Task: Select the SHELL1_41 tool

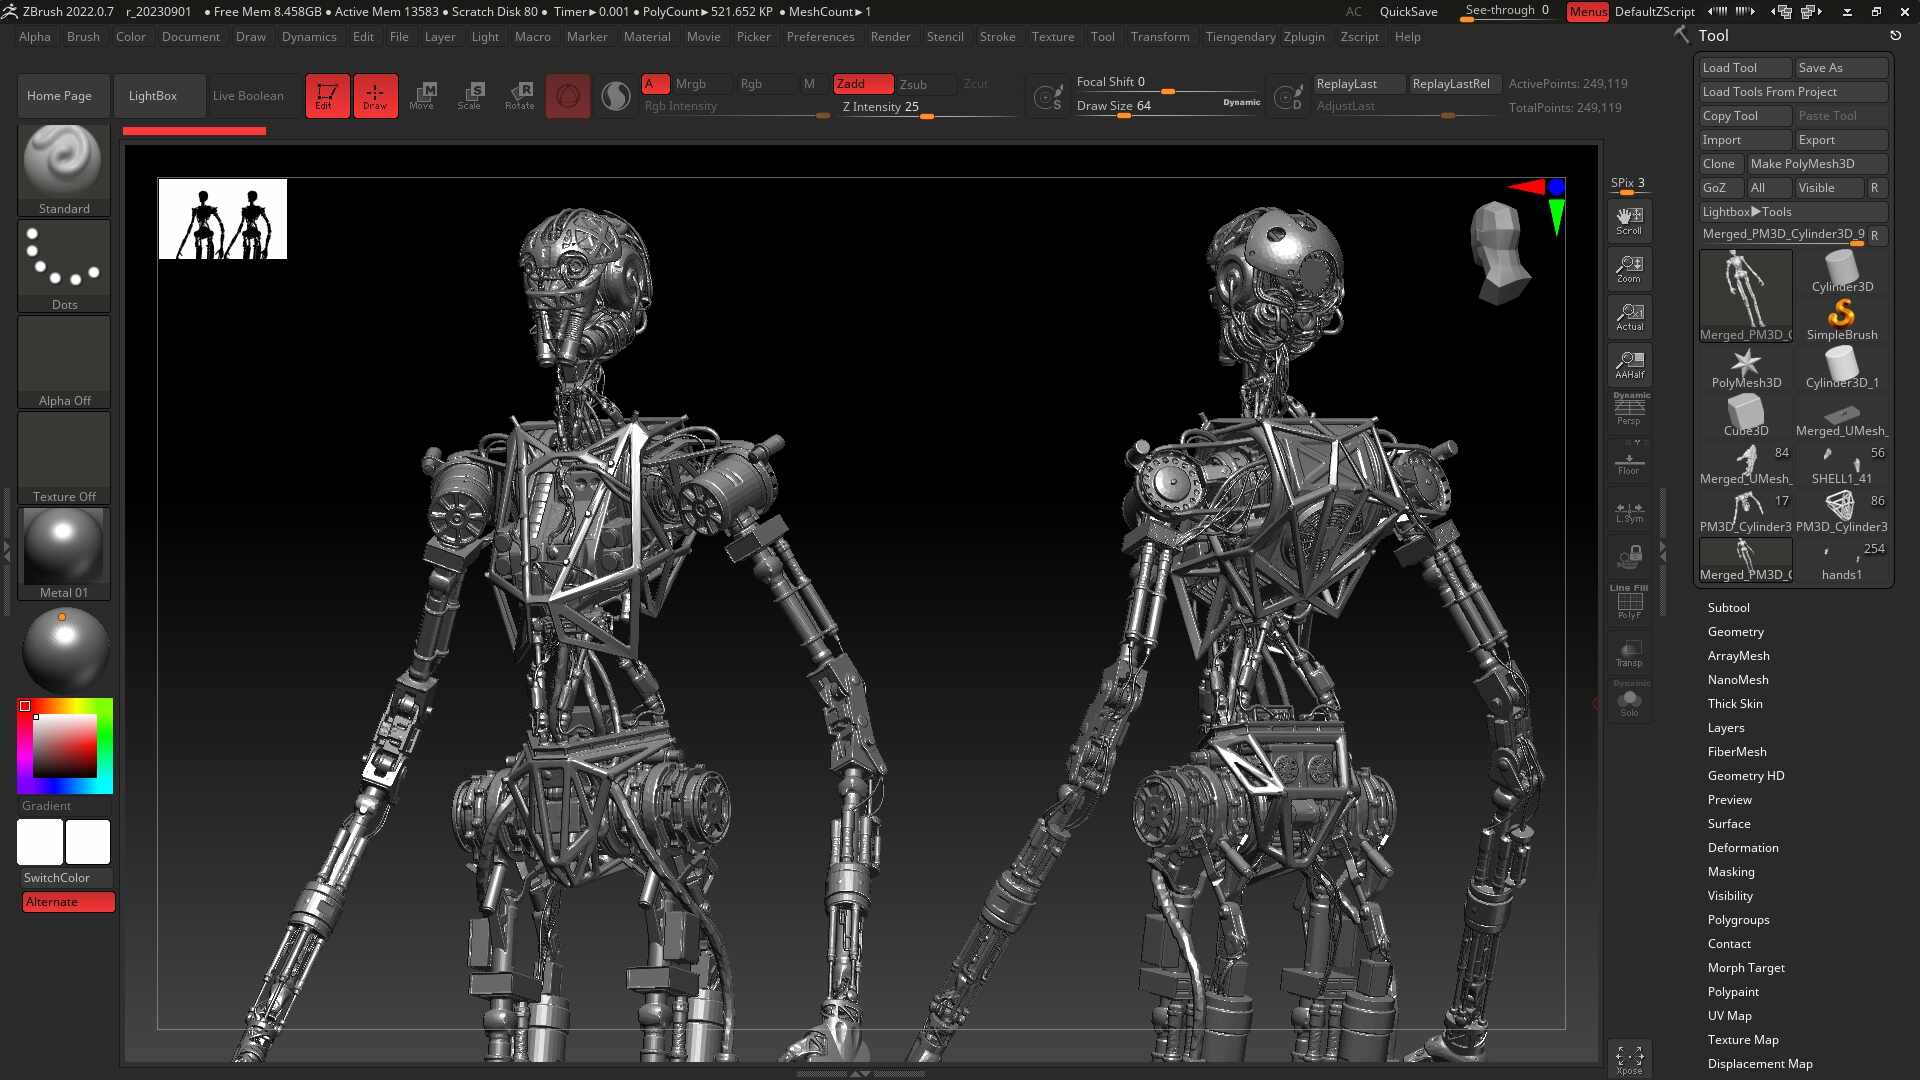Action: click(1842, 464)
